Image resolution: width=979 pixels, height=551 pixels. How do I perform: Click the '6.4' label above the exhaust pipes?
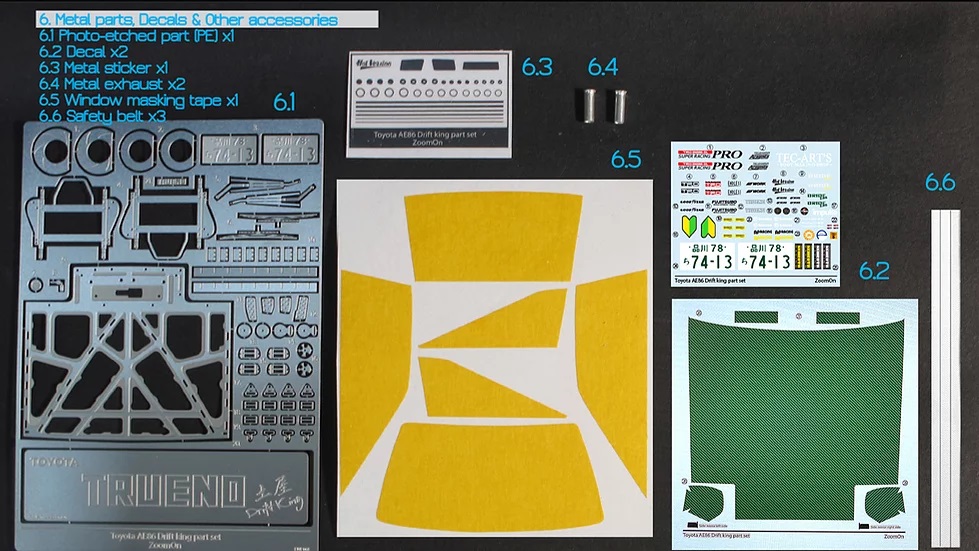tap(603, 67)
